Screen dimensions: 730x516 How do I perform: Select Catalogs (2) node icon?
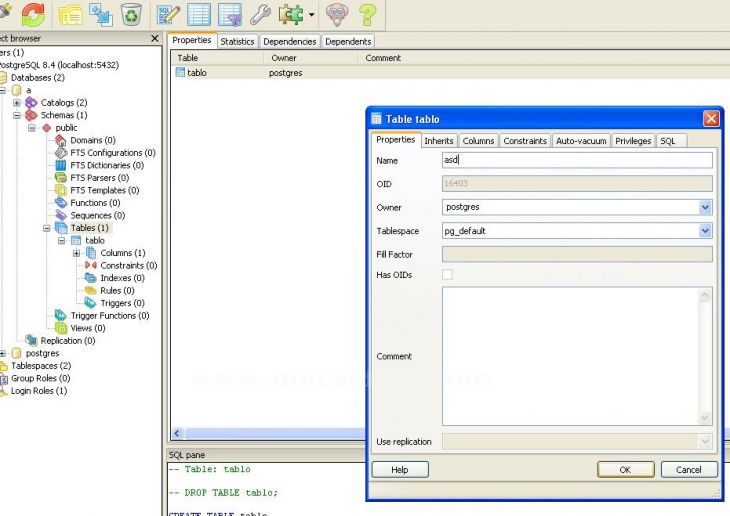point(31,102)
